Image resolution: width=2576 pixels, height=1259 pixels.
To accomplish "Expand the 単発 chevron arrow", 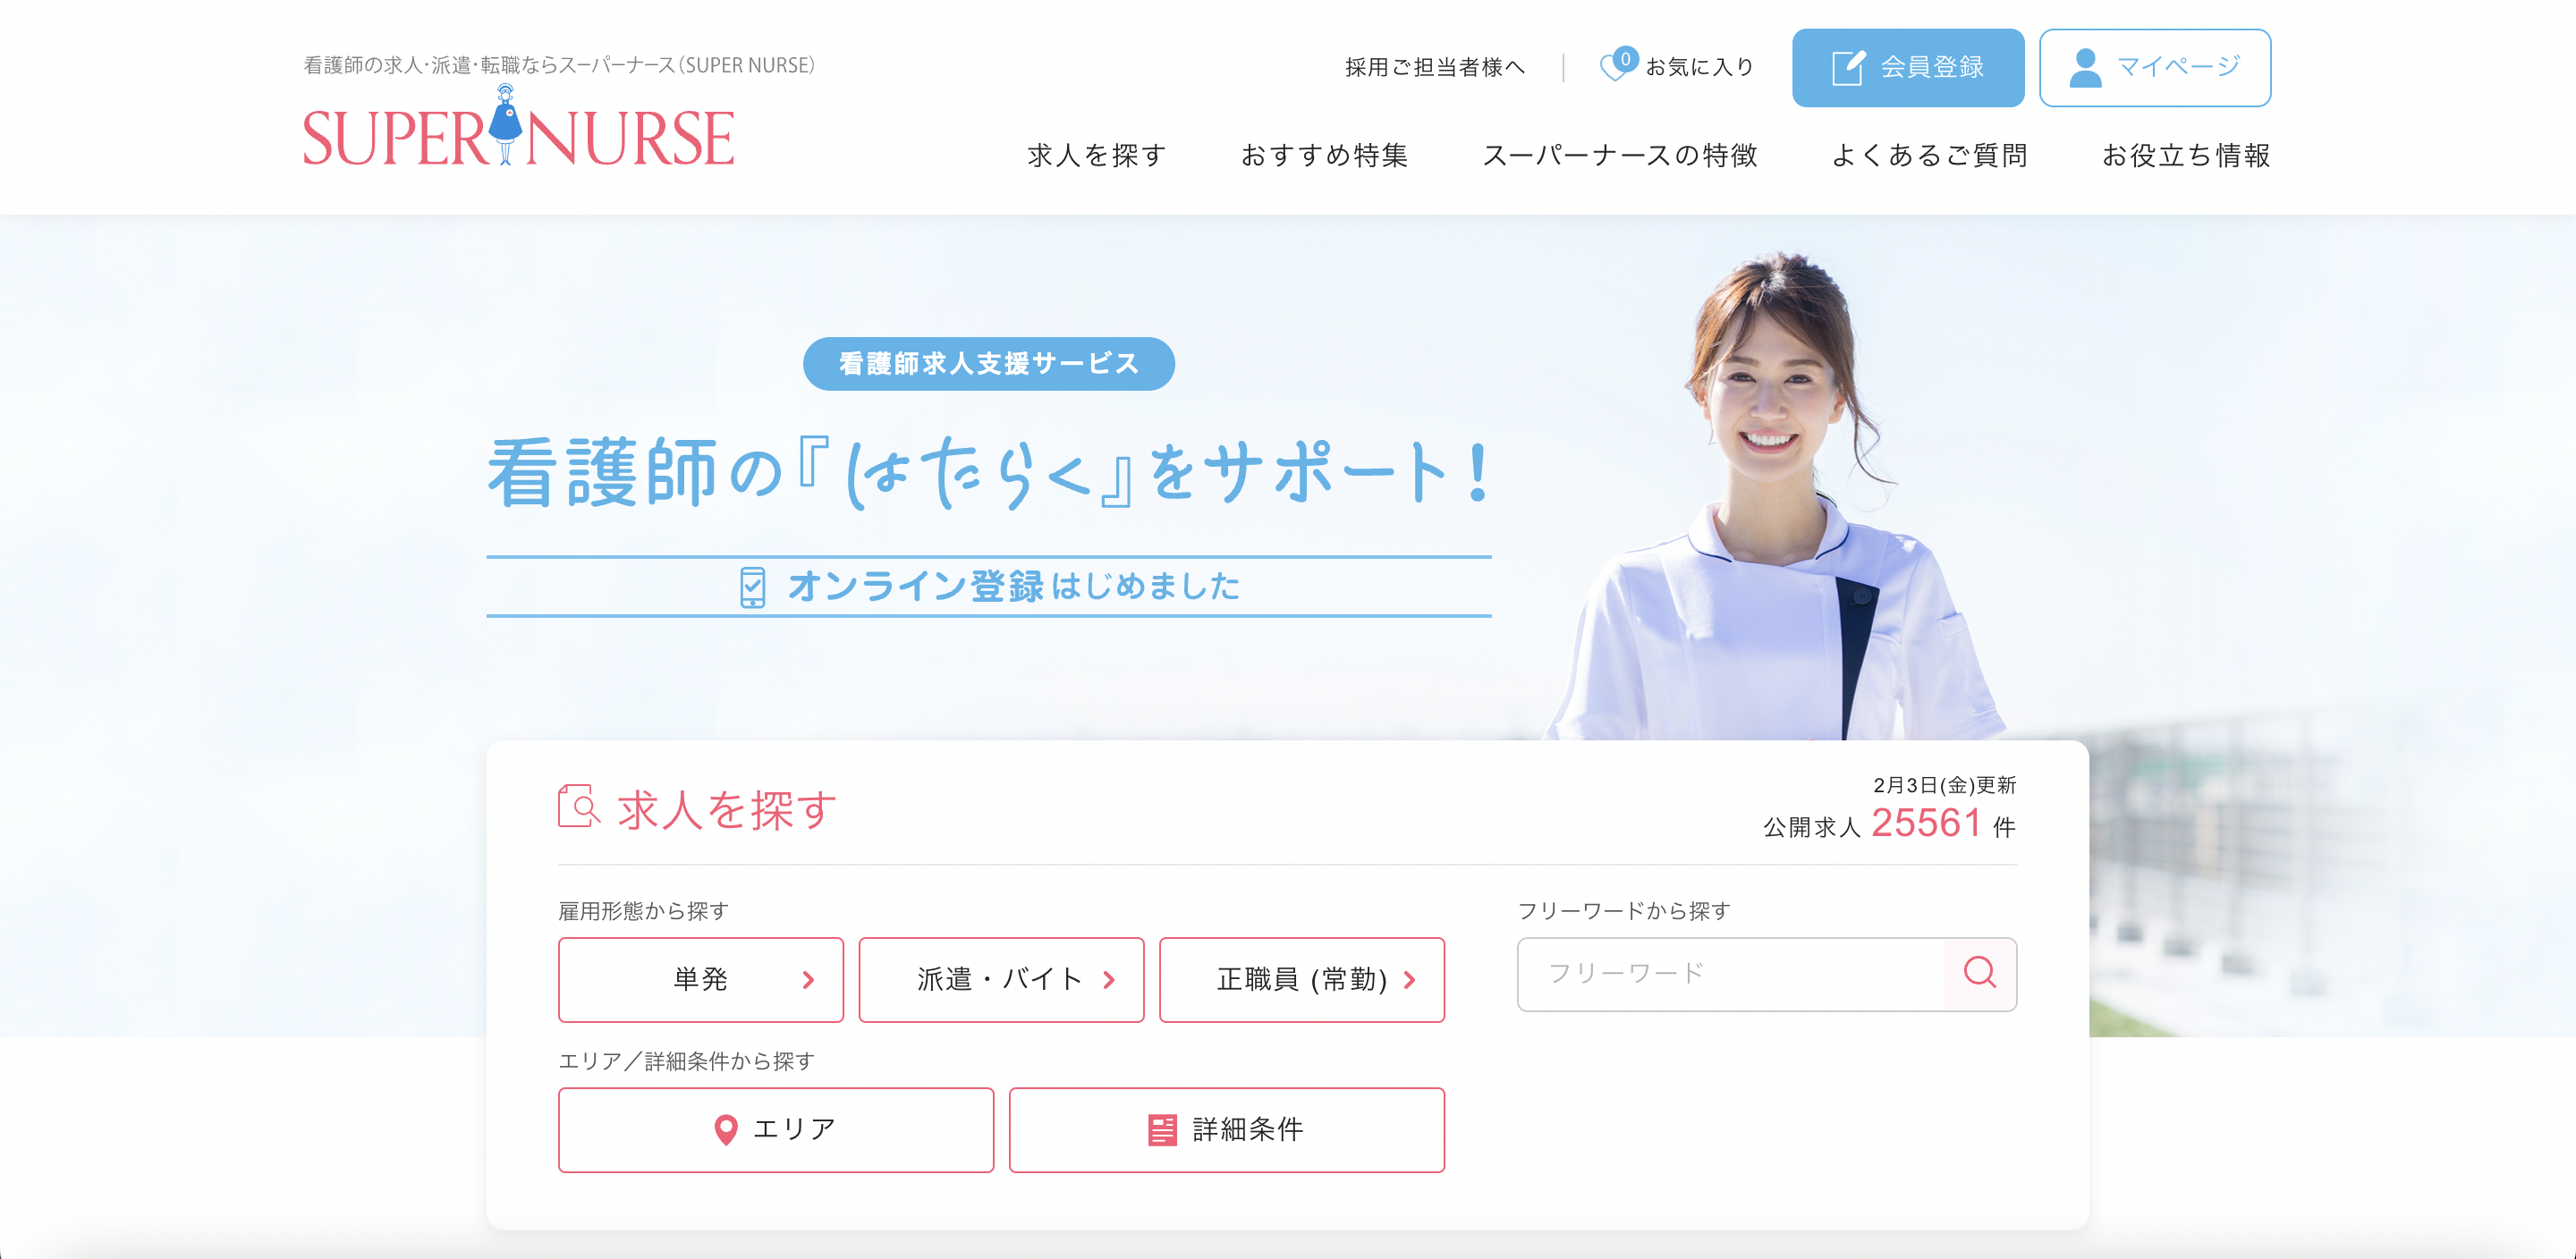I will click(x=808, y=980).
